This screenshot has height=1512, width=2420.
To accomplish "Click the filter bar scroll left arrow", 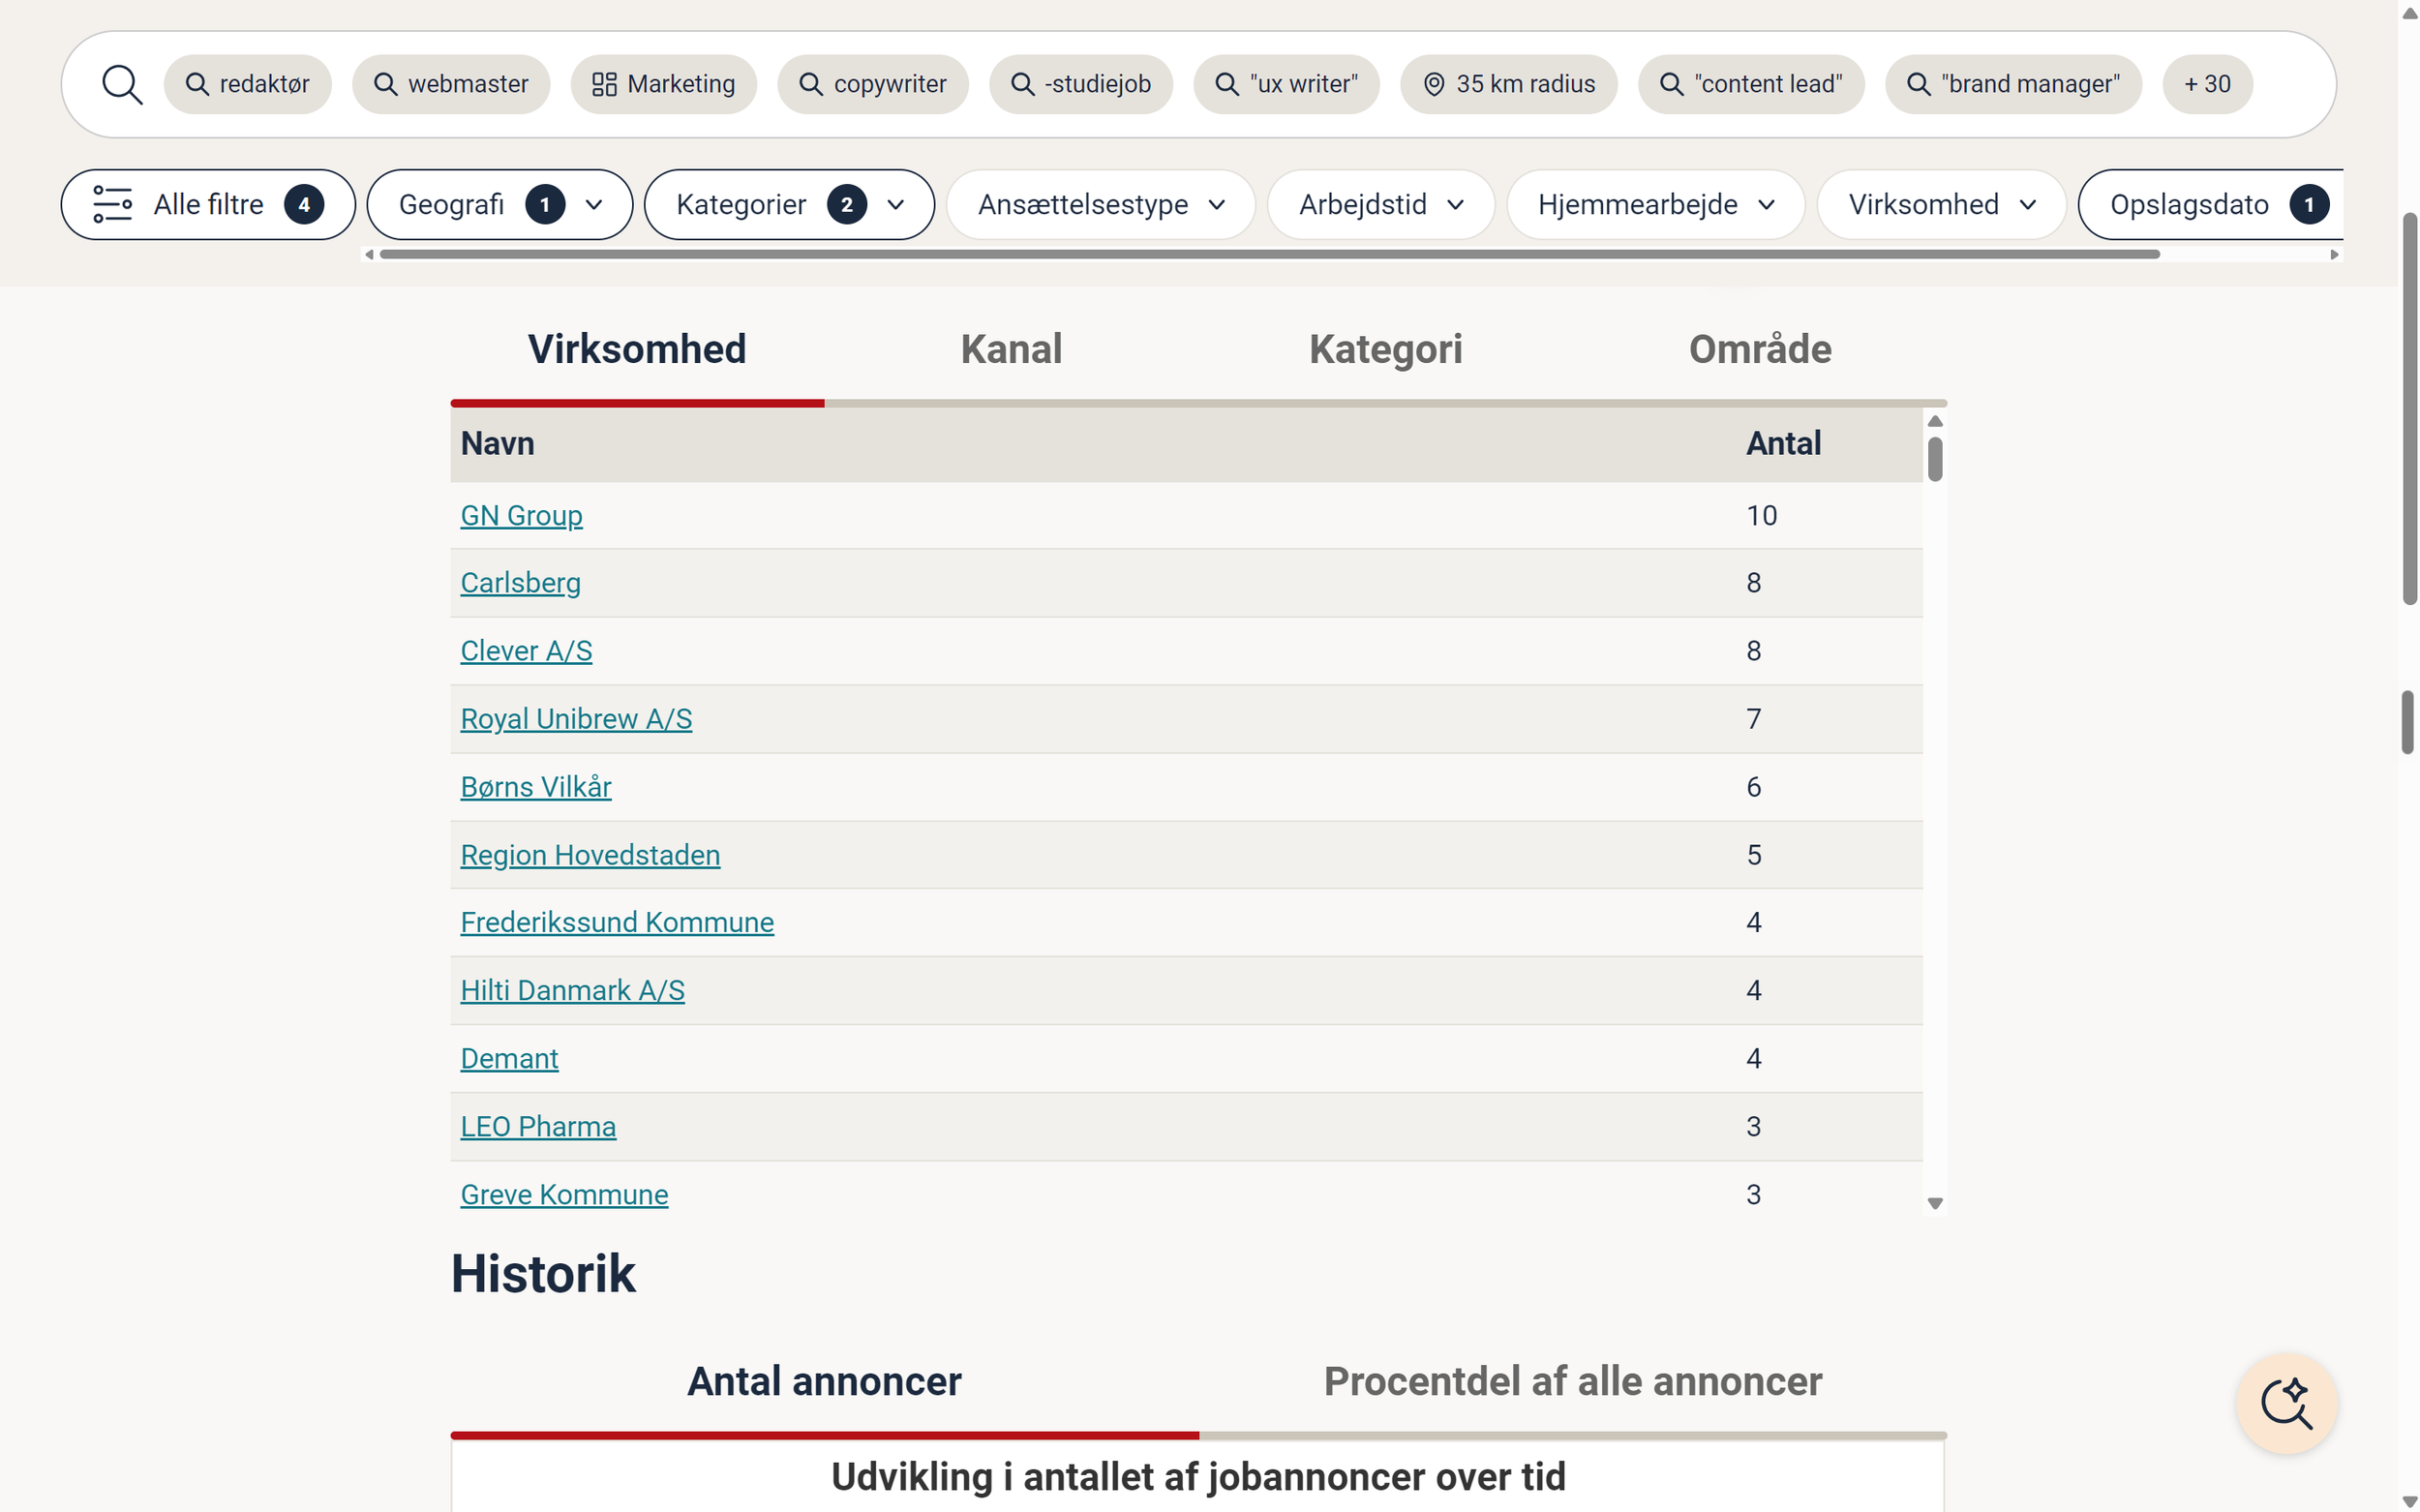I will coord(369,254).
